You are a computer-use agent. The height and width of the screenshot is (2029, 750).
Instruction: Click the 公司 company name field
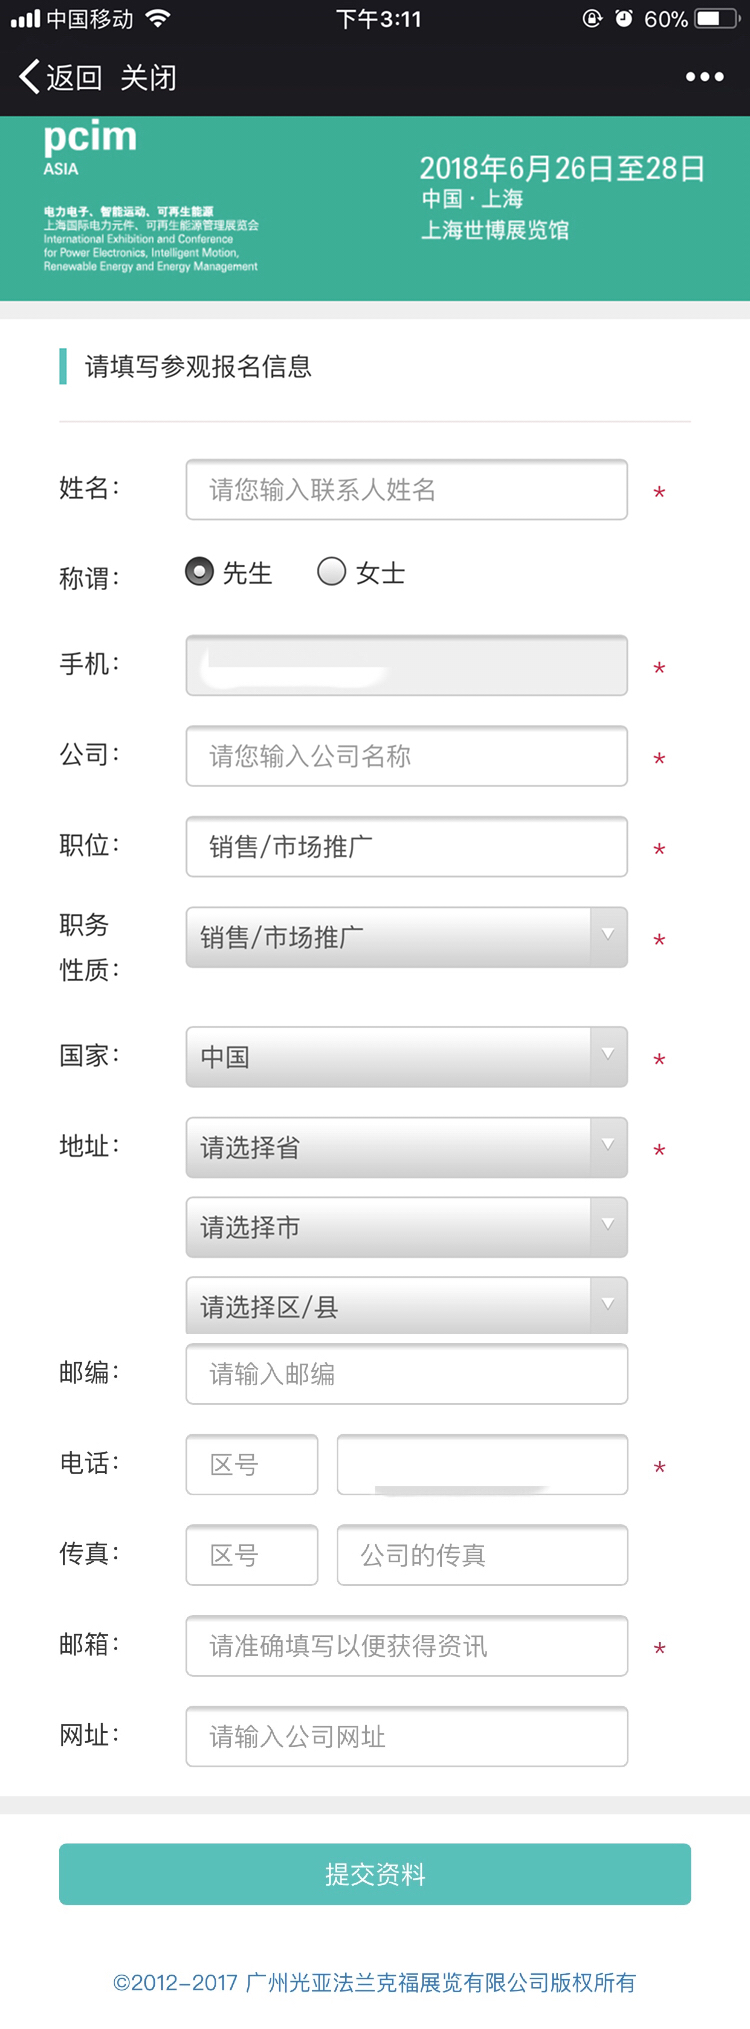pos(406,756)
